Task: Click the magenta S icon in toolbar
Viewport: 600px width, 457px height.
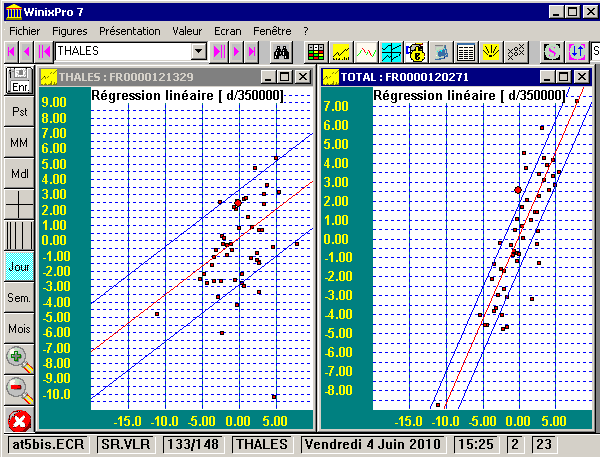Action: 552,52
